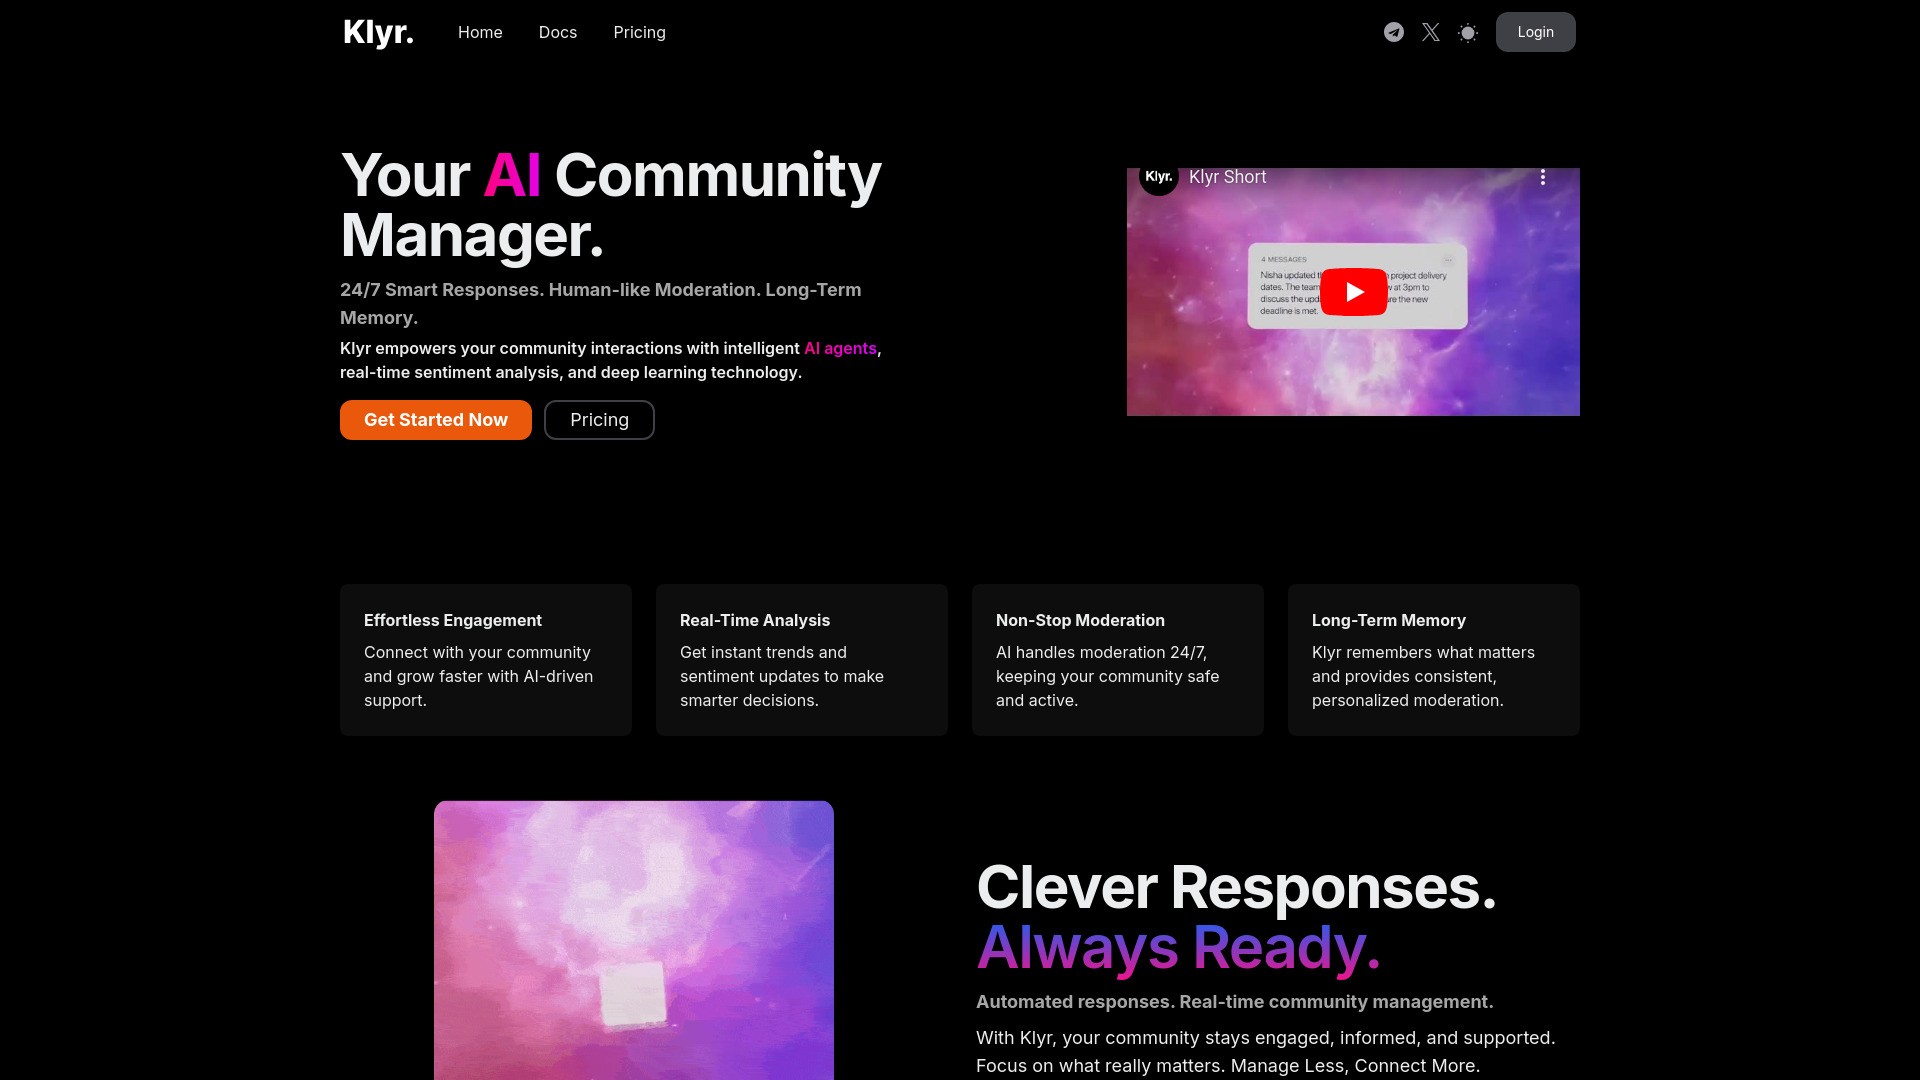Open the X (Twitter) icon link
Screen dimensions: 1920x1080
pos(1431,32)
